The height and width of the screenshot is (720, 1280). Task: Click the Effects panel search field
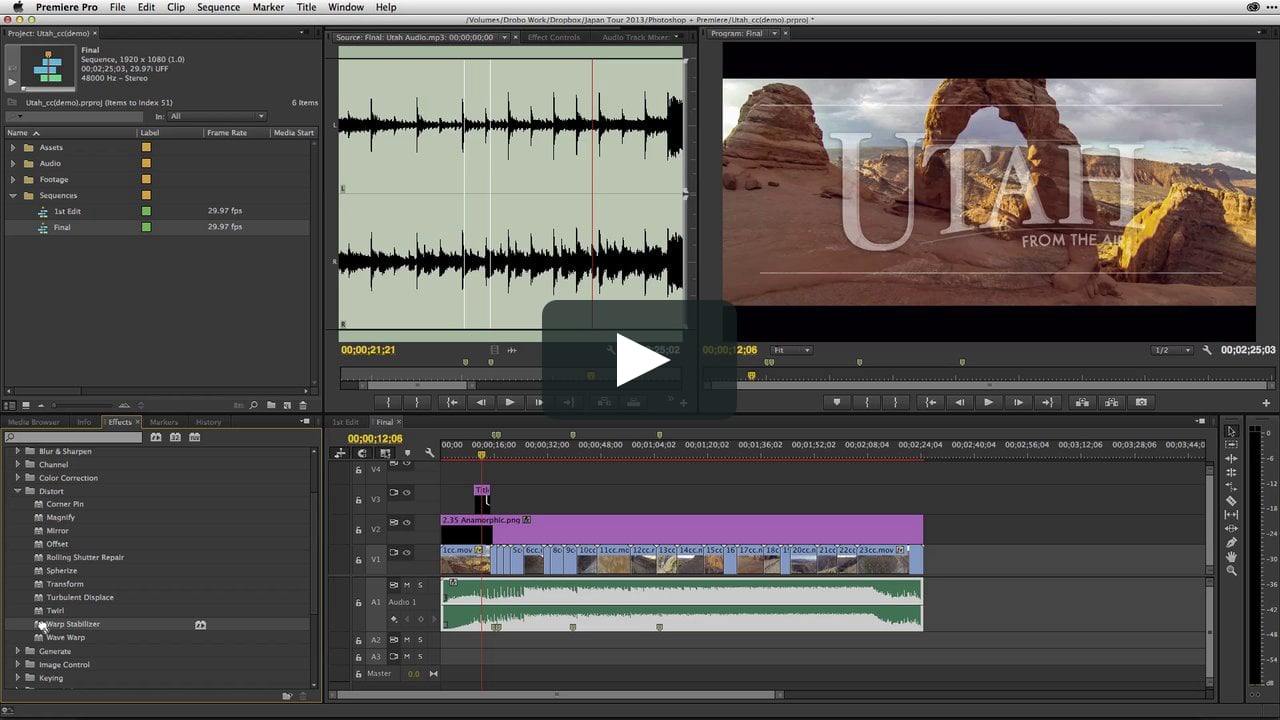[73, 437]
